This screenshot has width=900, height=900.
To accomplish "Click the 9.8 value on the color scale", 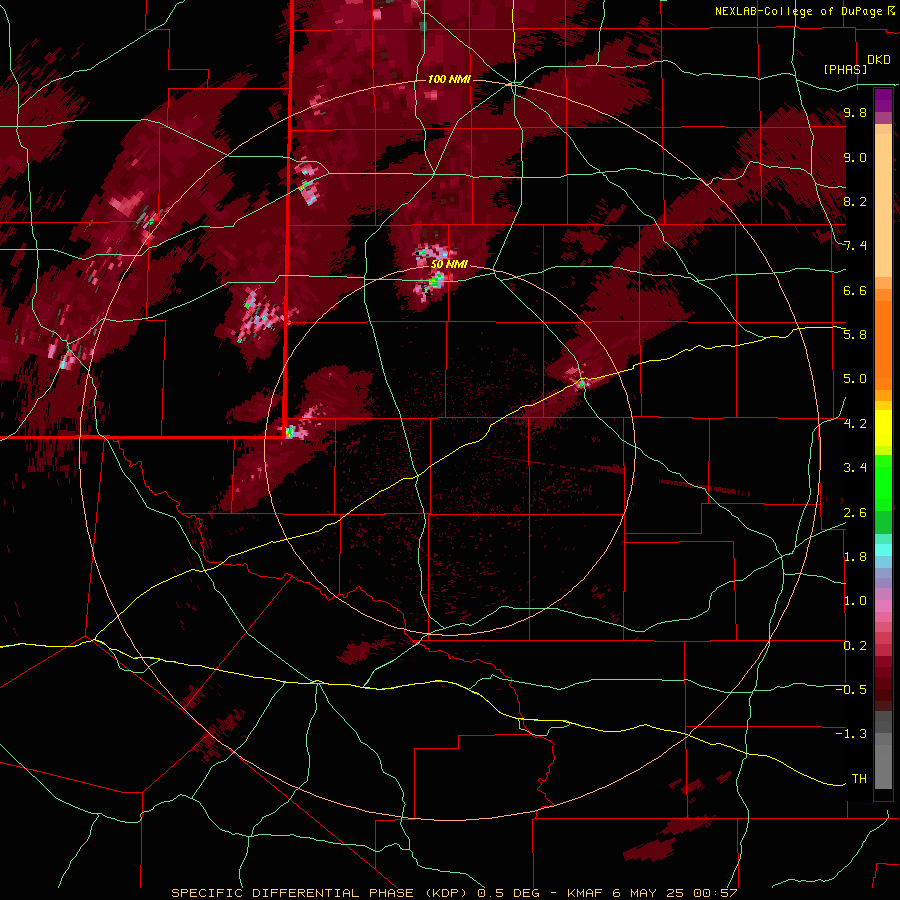I will coord(855,113).
